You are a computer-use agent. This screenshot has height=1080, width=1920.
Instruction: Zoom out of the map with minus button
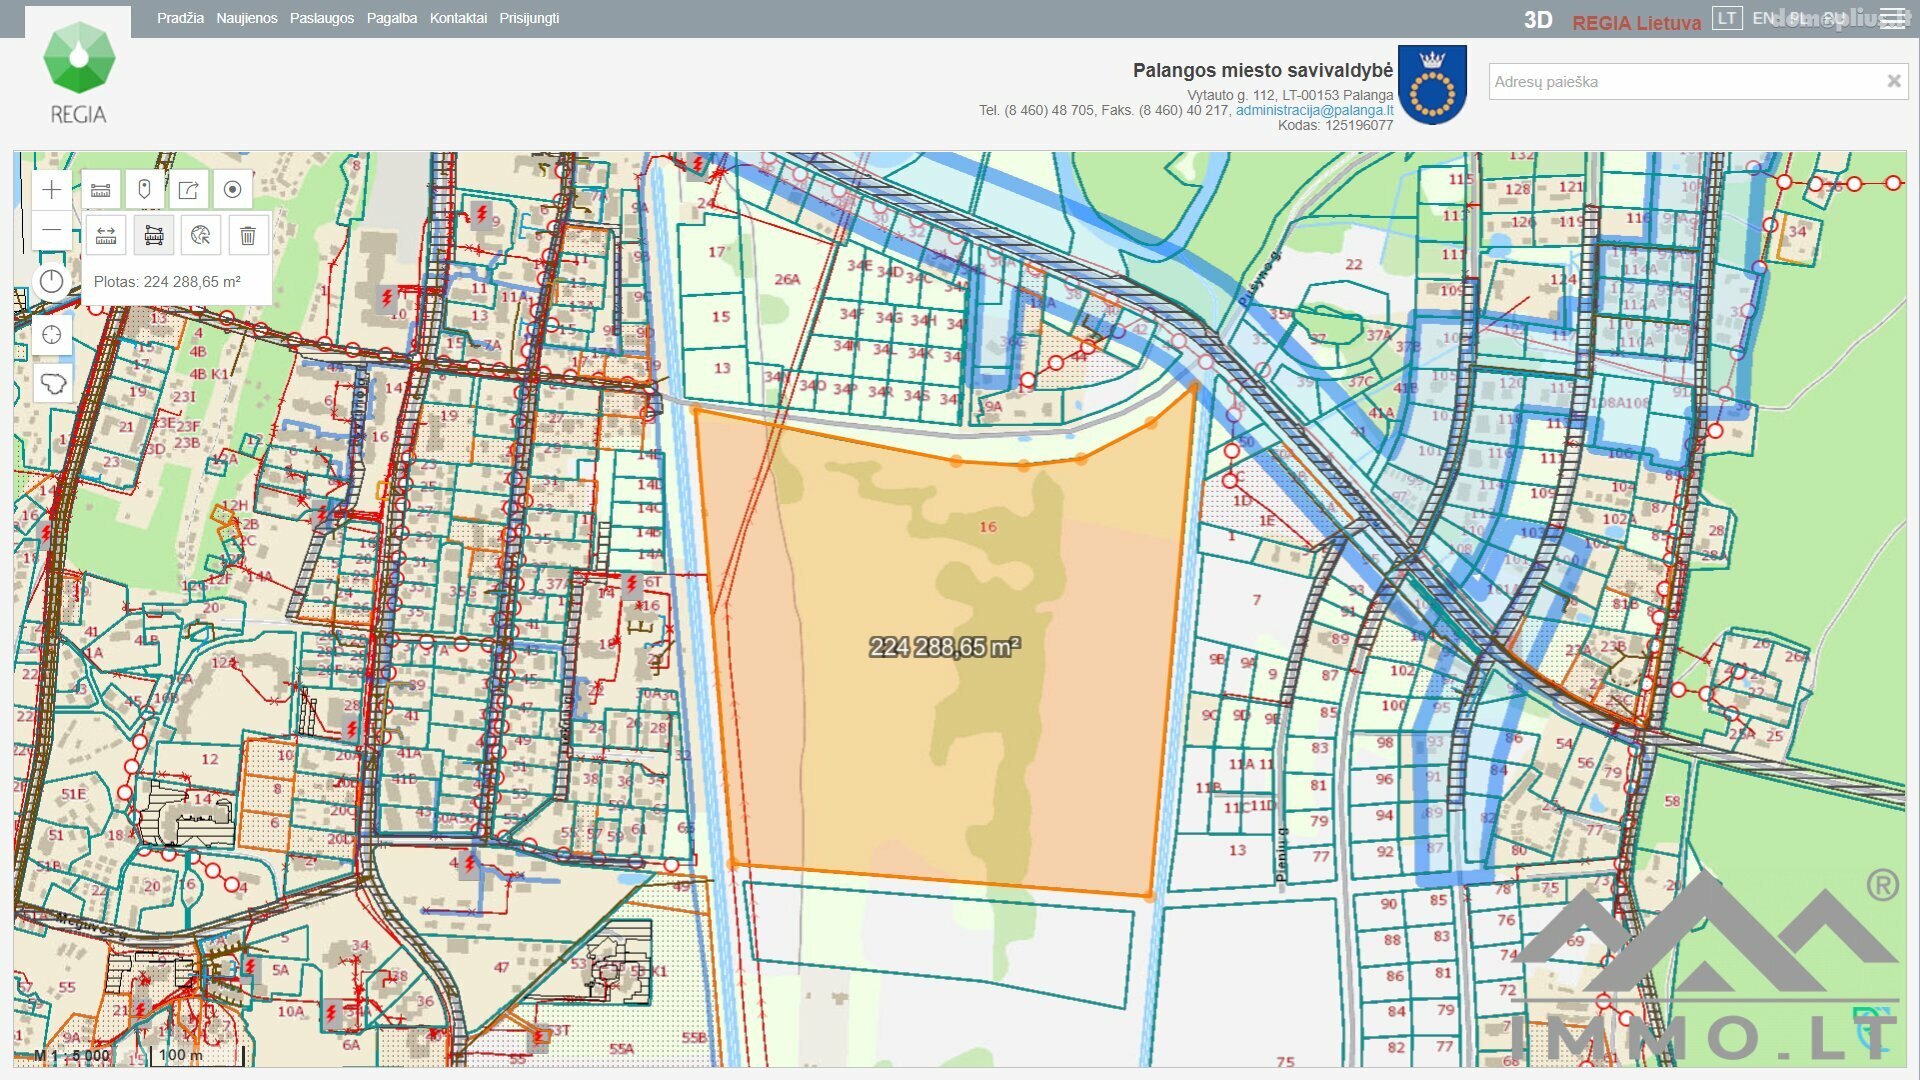[x=52, y=230]
